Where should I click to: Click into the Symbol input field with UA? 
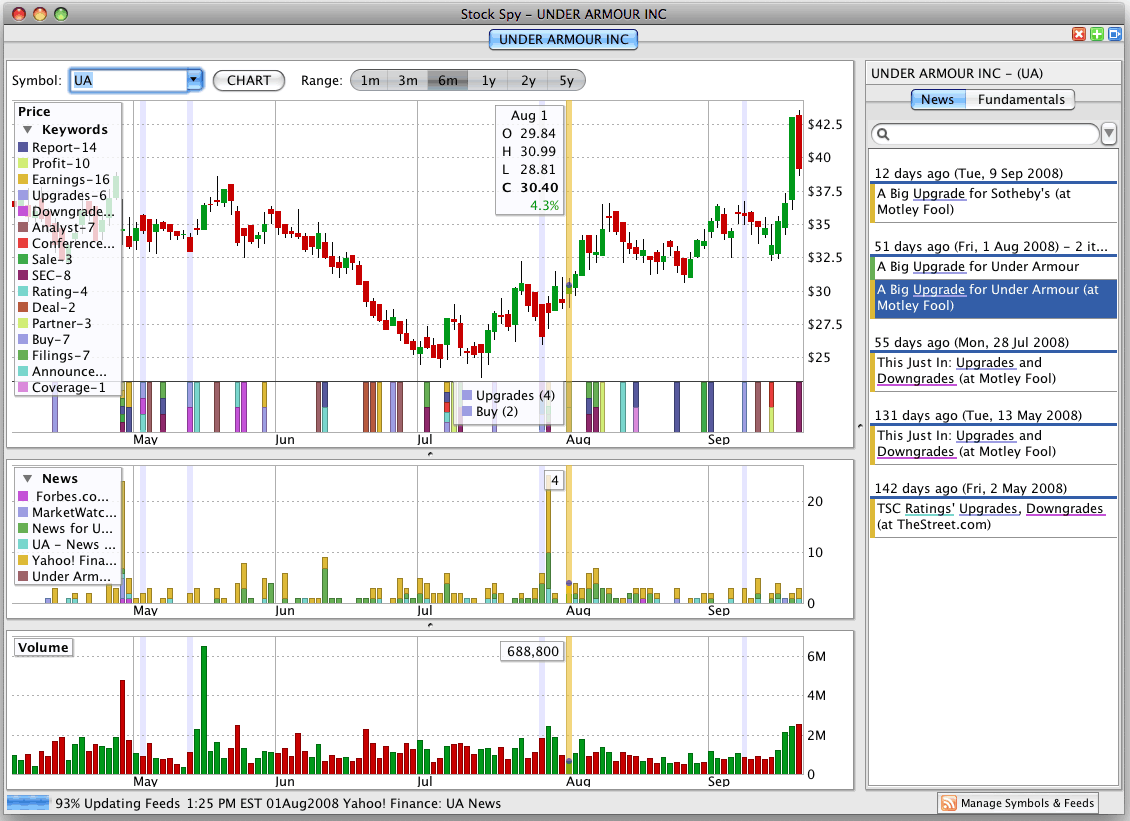click(128, 80)
